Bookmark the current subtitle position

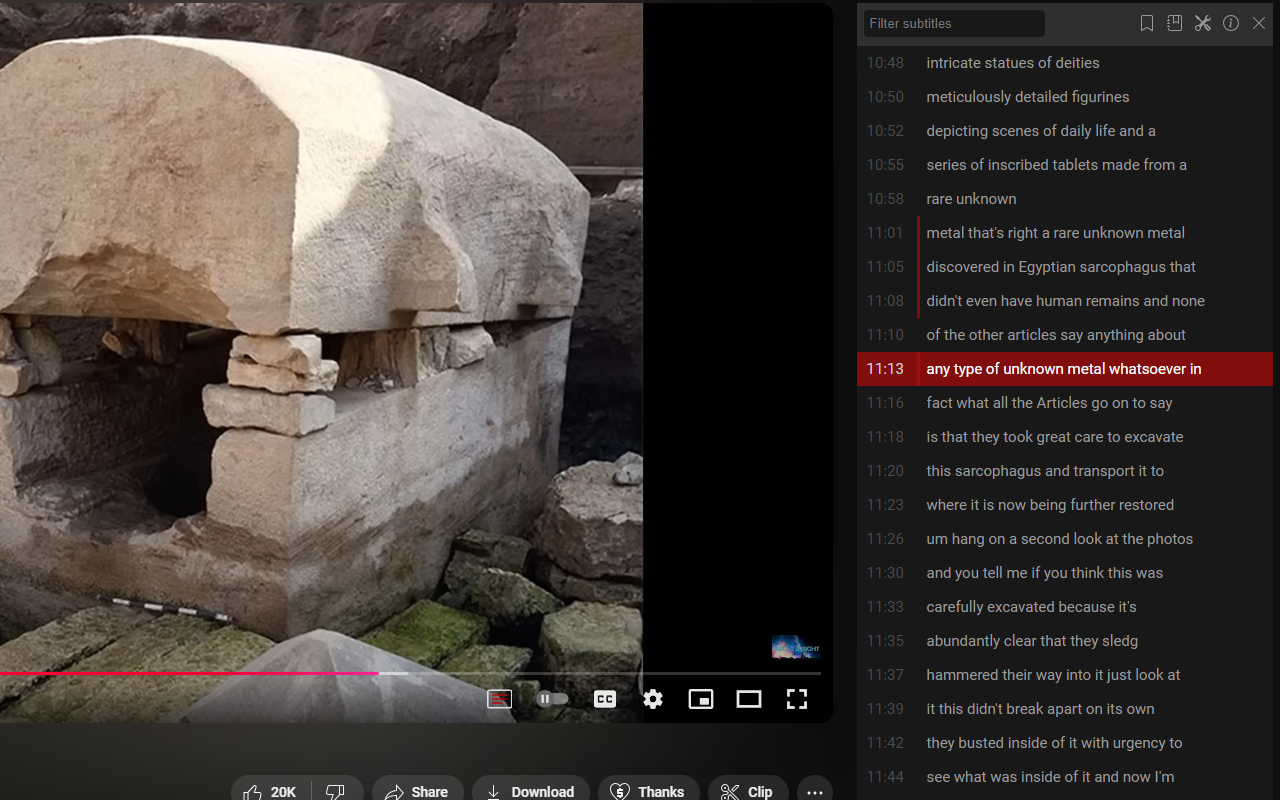tap(1146, 23)
